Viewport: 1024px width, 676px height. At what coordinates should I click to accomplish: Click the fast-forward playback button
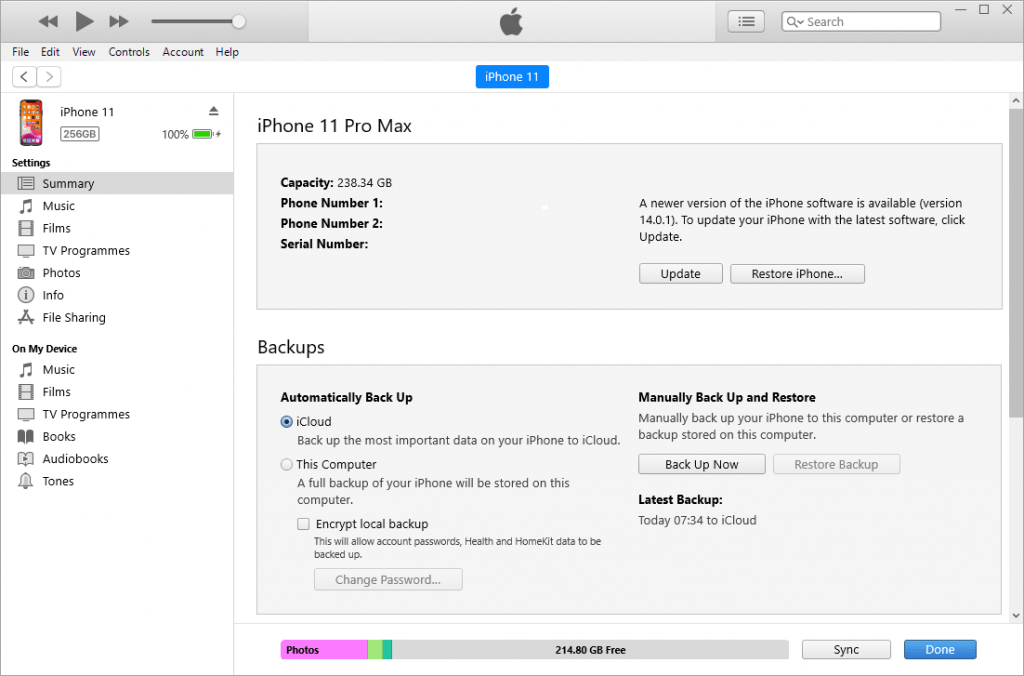pos(118,22)
